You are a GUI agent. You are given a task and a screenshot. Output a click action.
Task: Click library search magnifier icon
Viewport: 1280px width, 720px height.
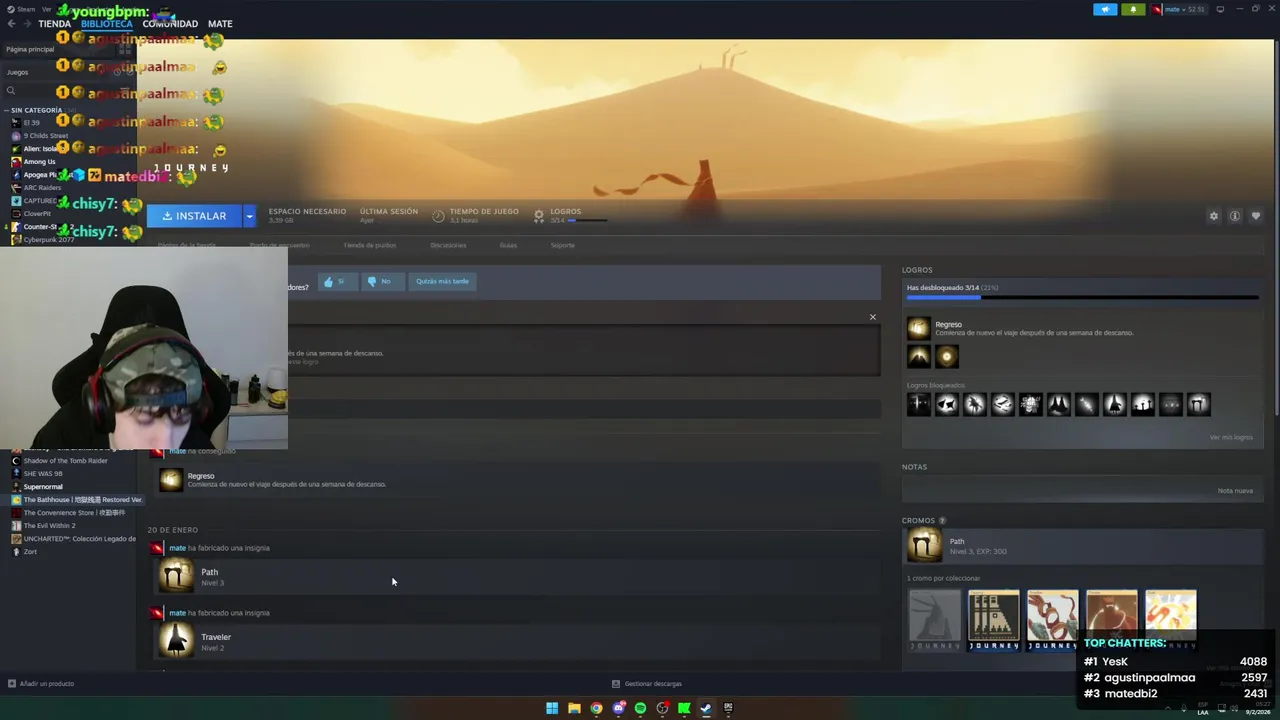click(11, 91)
